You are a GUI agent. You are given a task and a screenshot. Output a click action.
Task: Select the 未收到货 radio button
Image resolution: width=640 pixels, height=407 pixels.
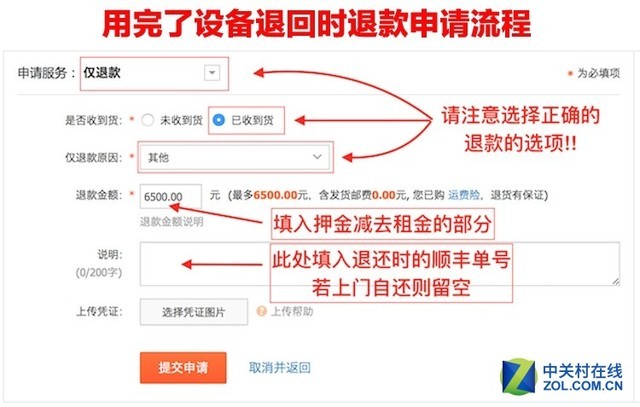coord(147,120)
